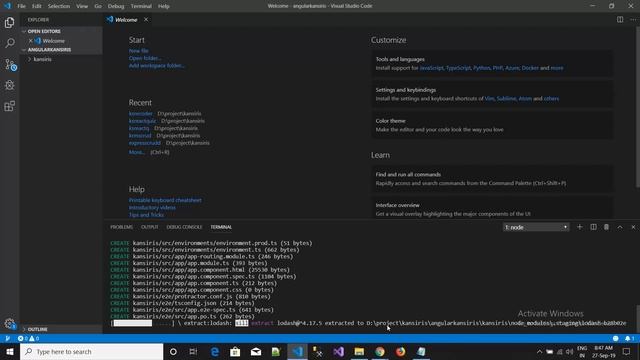Click the editor vertical scrollbar
Viewport: 640px width, 360px height.
click(x=637, y=106)
